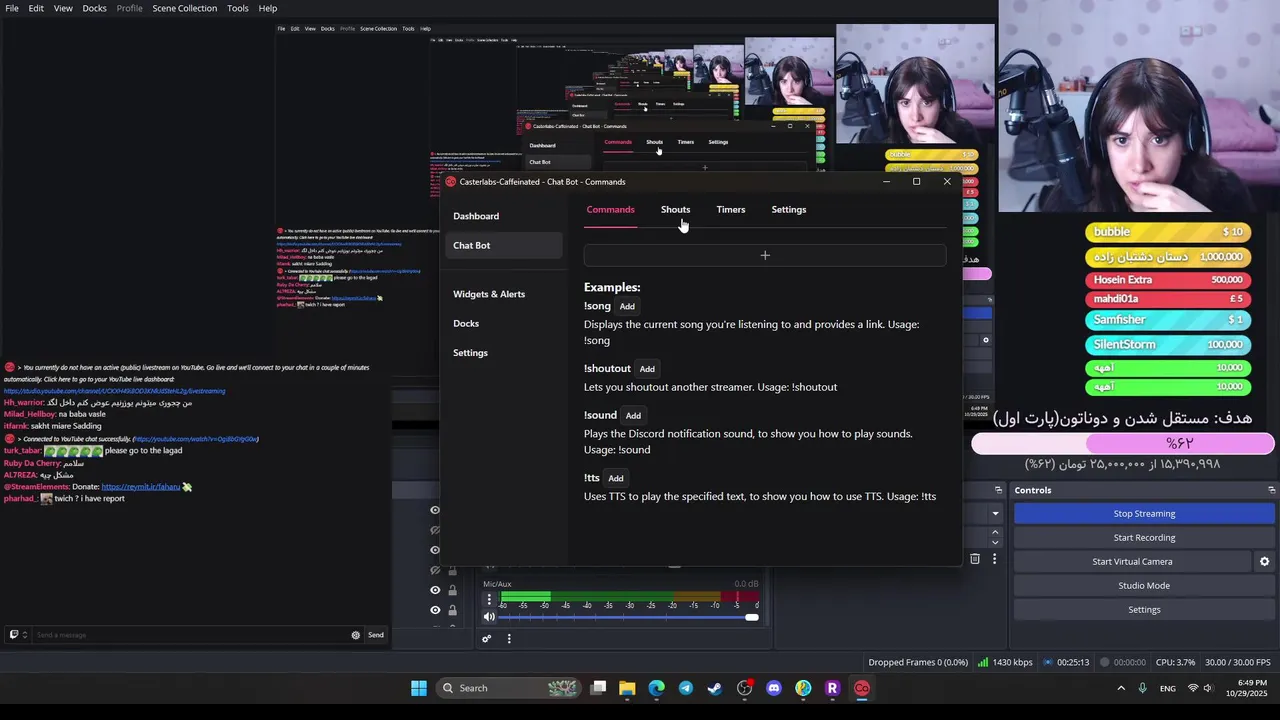Add a new command with the plus button
The image size is (1280, 720).
[765, 256]
